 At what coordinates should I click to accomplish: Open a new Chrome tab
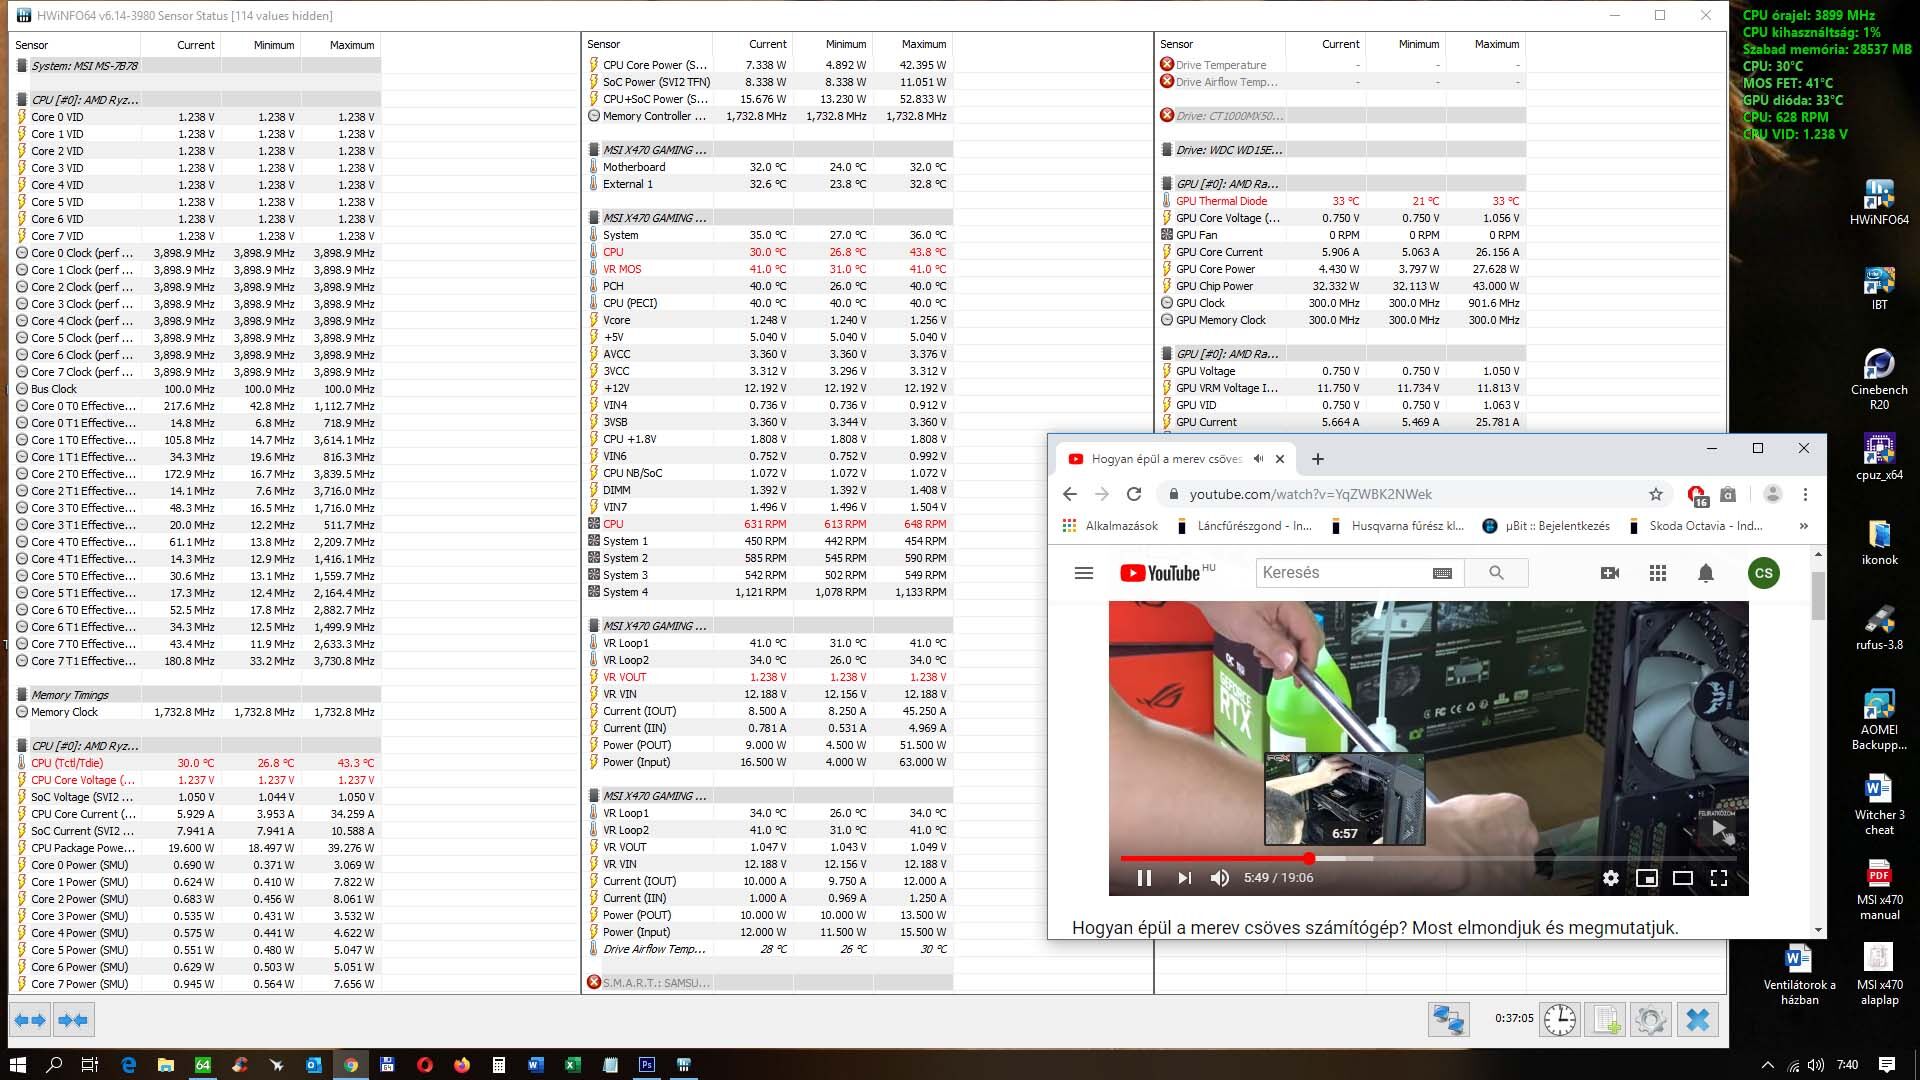(x=1318, y=459)
